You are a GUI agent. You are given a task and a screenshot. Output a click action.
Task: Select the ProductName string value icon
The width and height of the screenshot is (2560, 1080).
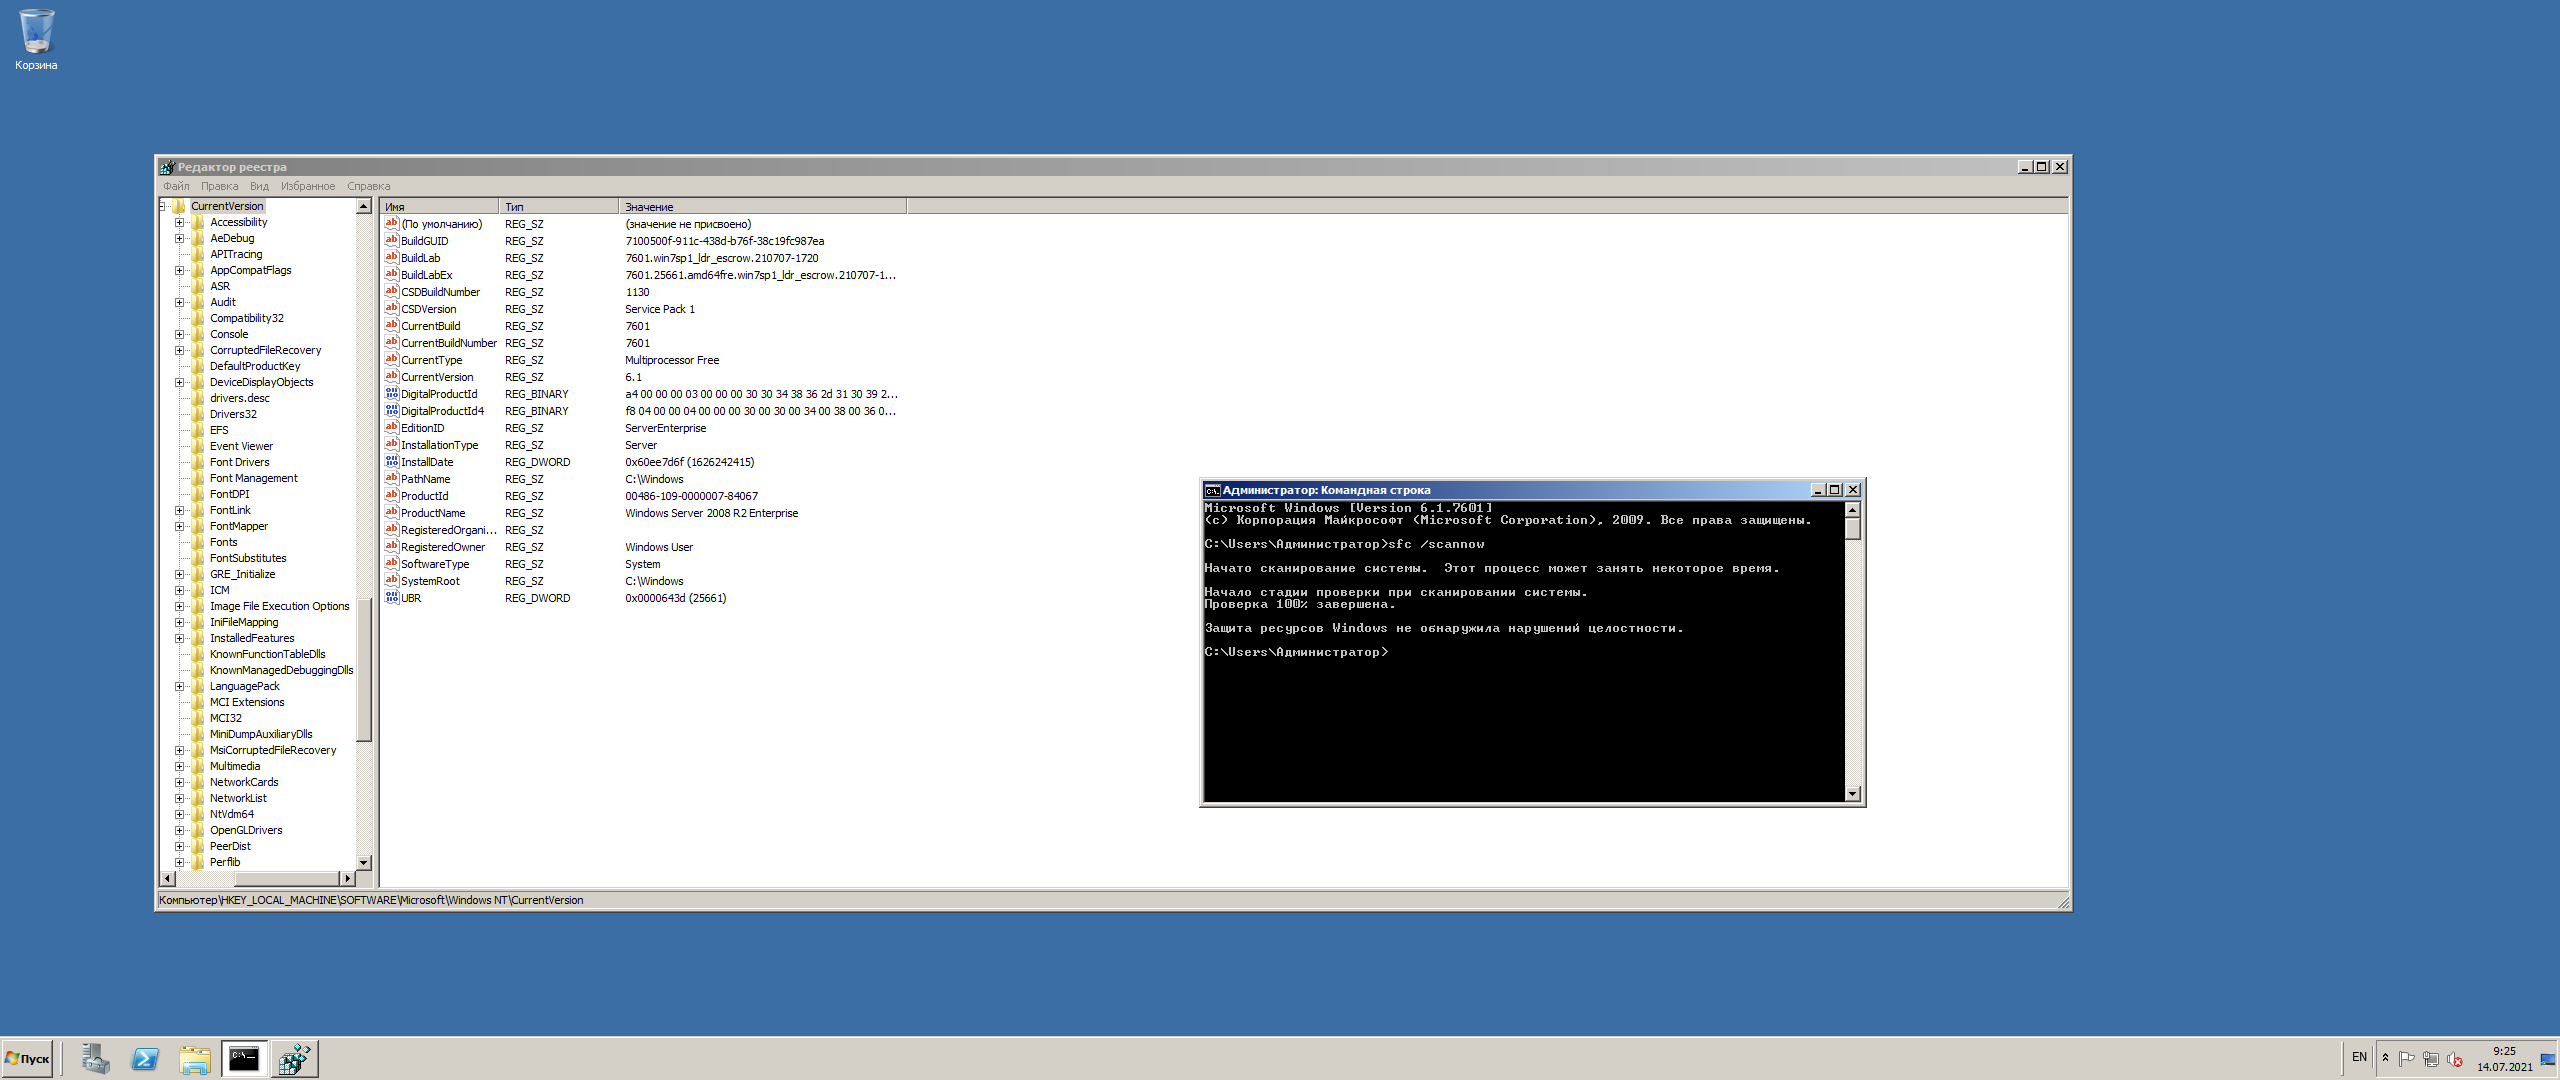tap(392, 513)
